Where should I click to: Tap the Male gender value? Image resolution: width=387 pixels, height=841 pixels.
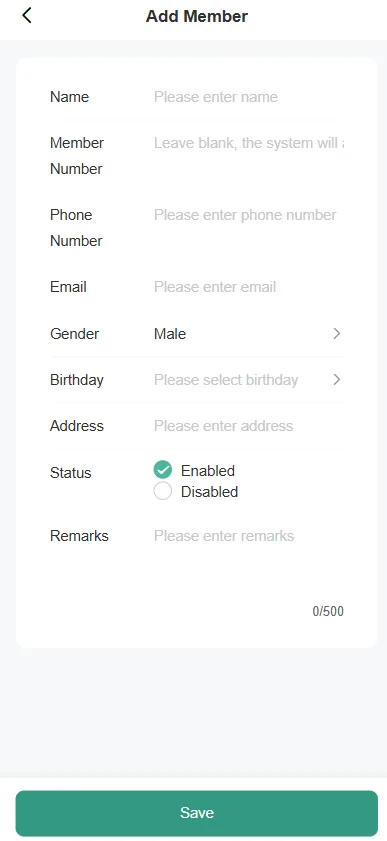(170, 334)
